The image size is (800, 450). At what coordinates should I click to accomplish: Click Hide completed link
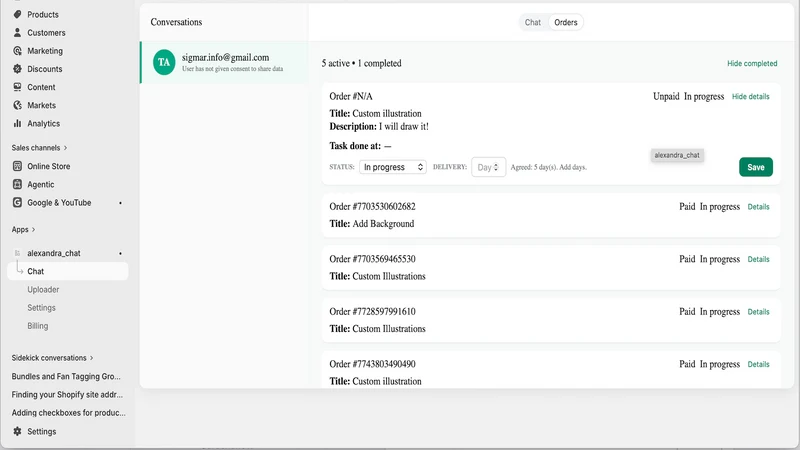752,63
